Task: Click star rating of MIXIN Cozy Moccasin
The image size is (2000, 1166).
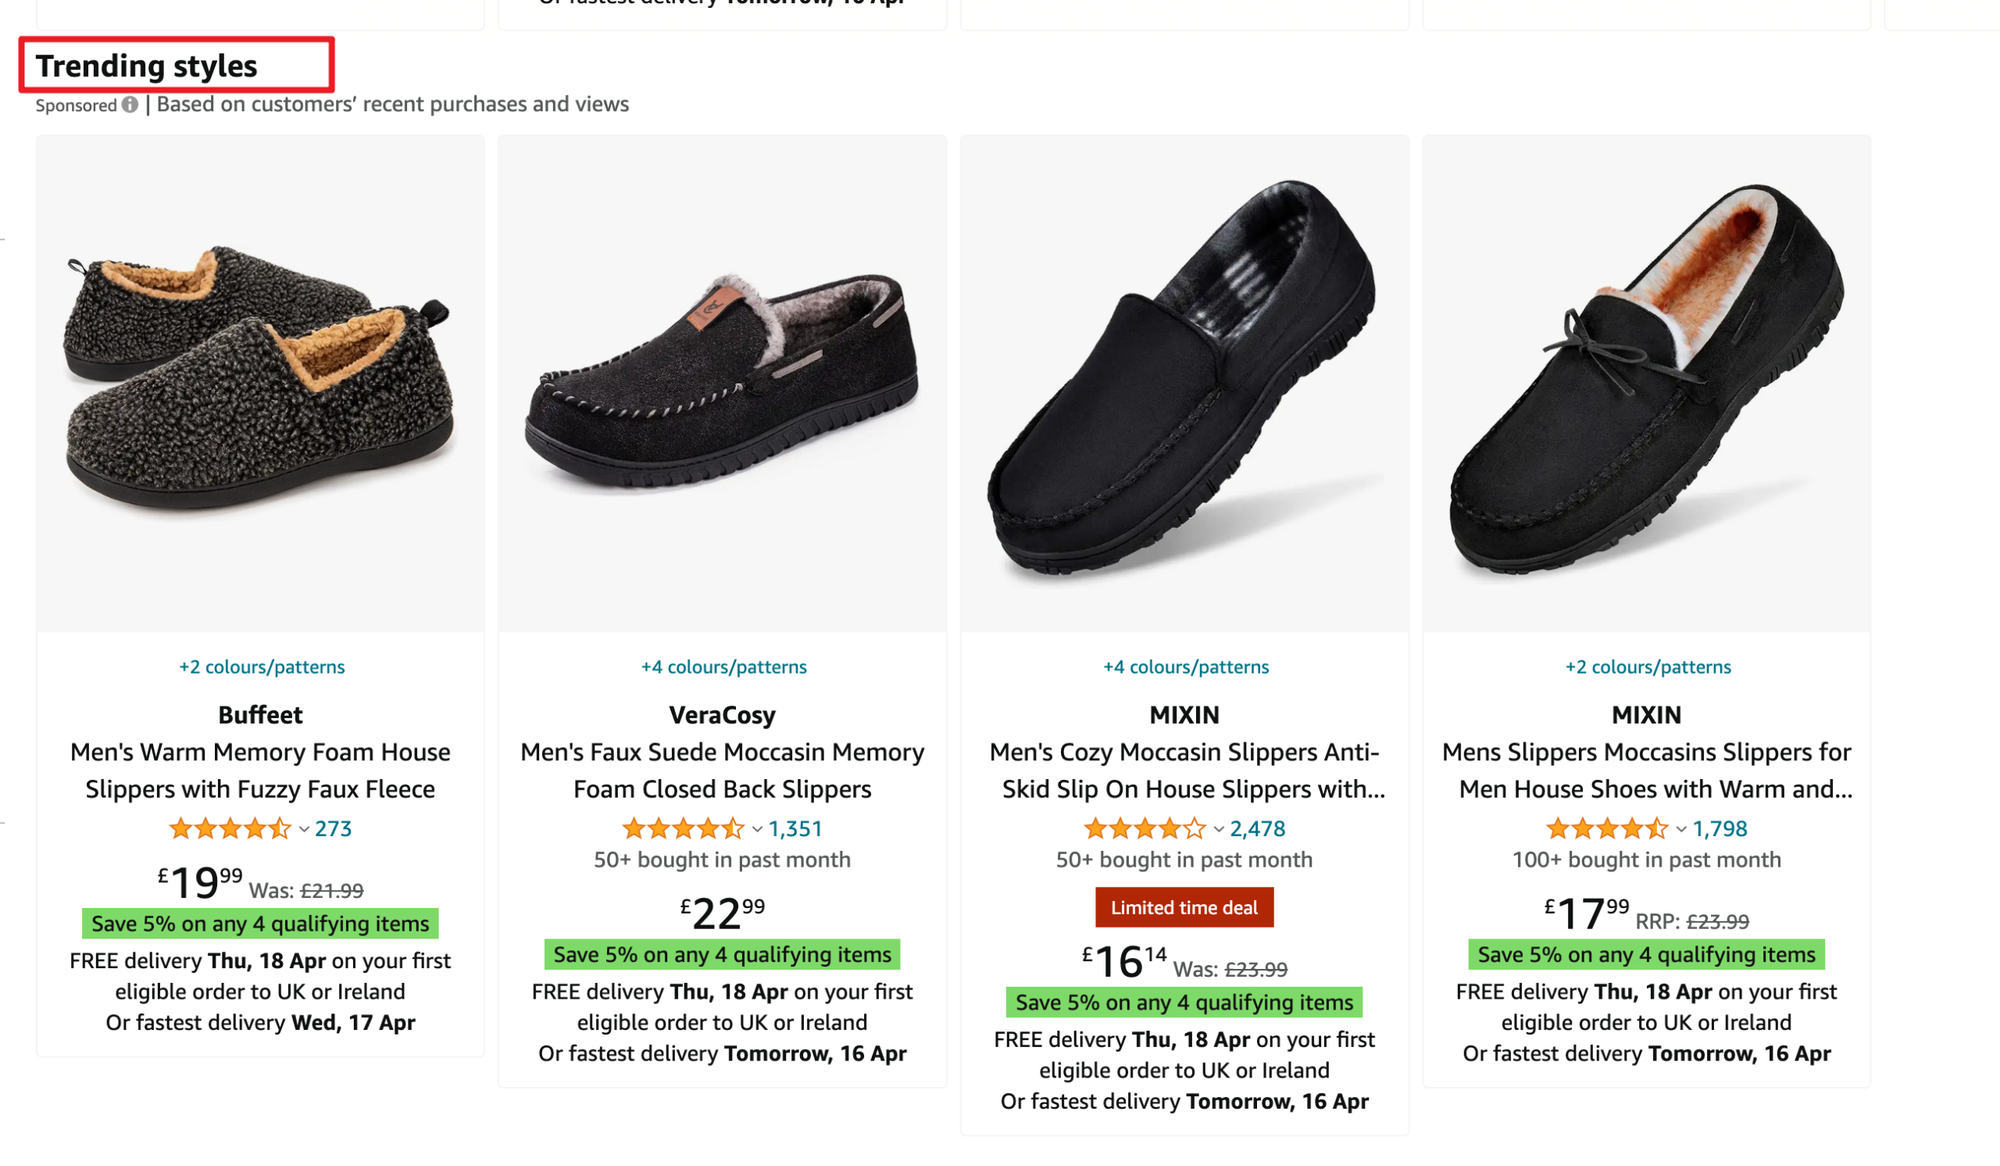Action: point(1145,829)
